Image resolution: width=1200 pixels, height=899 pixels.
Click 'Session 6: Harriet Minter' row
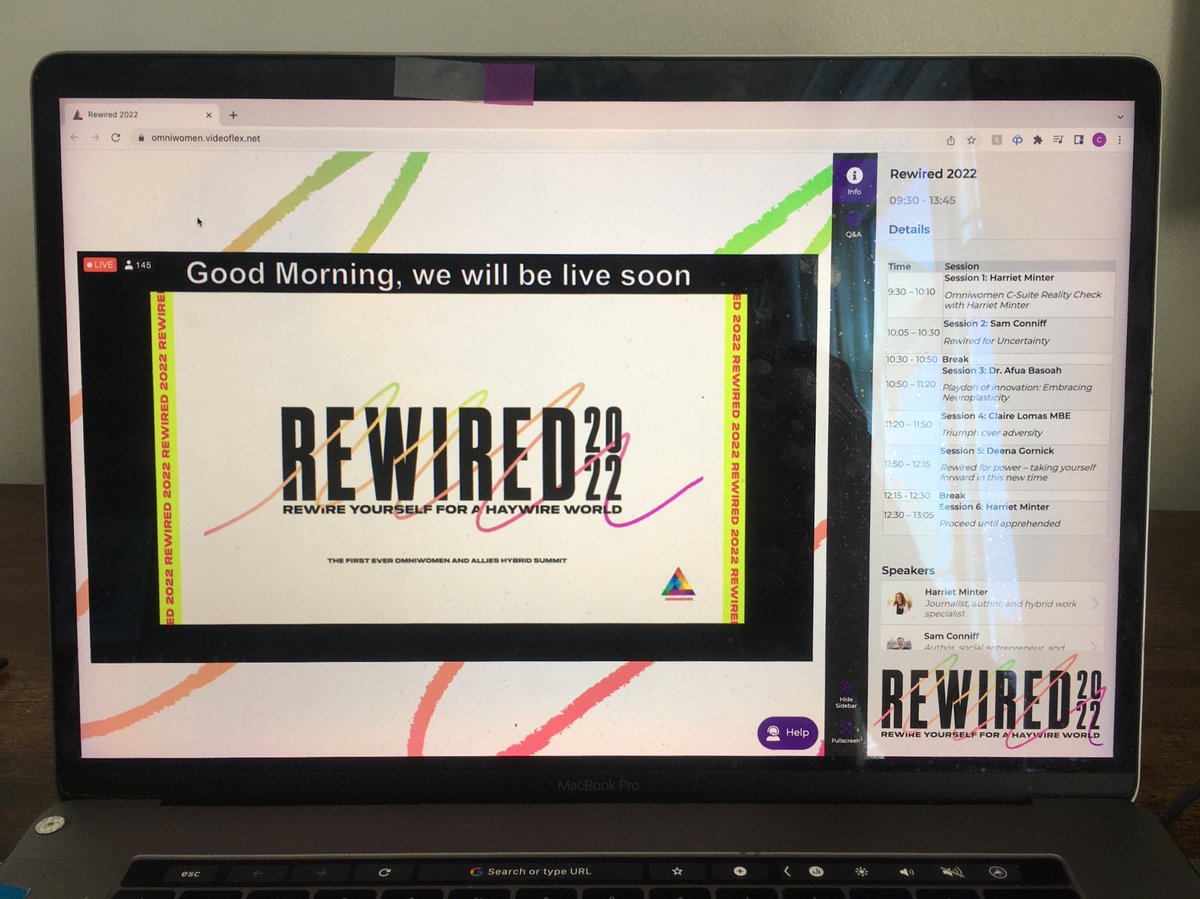tap(995, 515)
